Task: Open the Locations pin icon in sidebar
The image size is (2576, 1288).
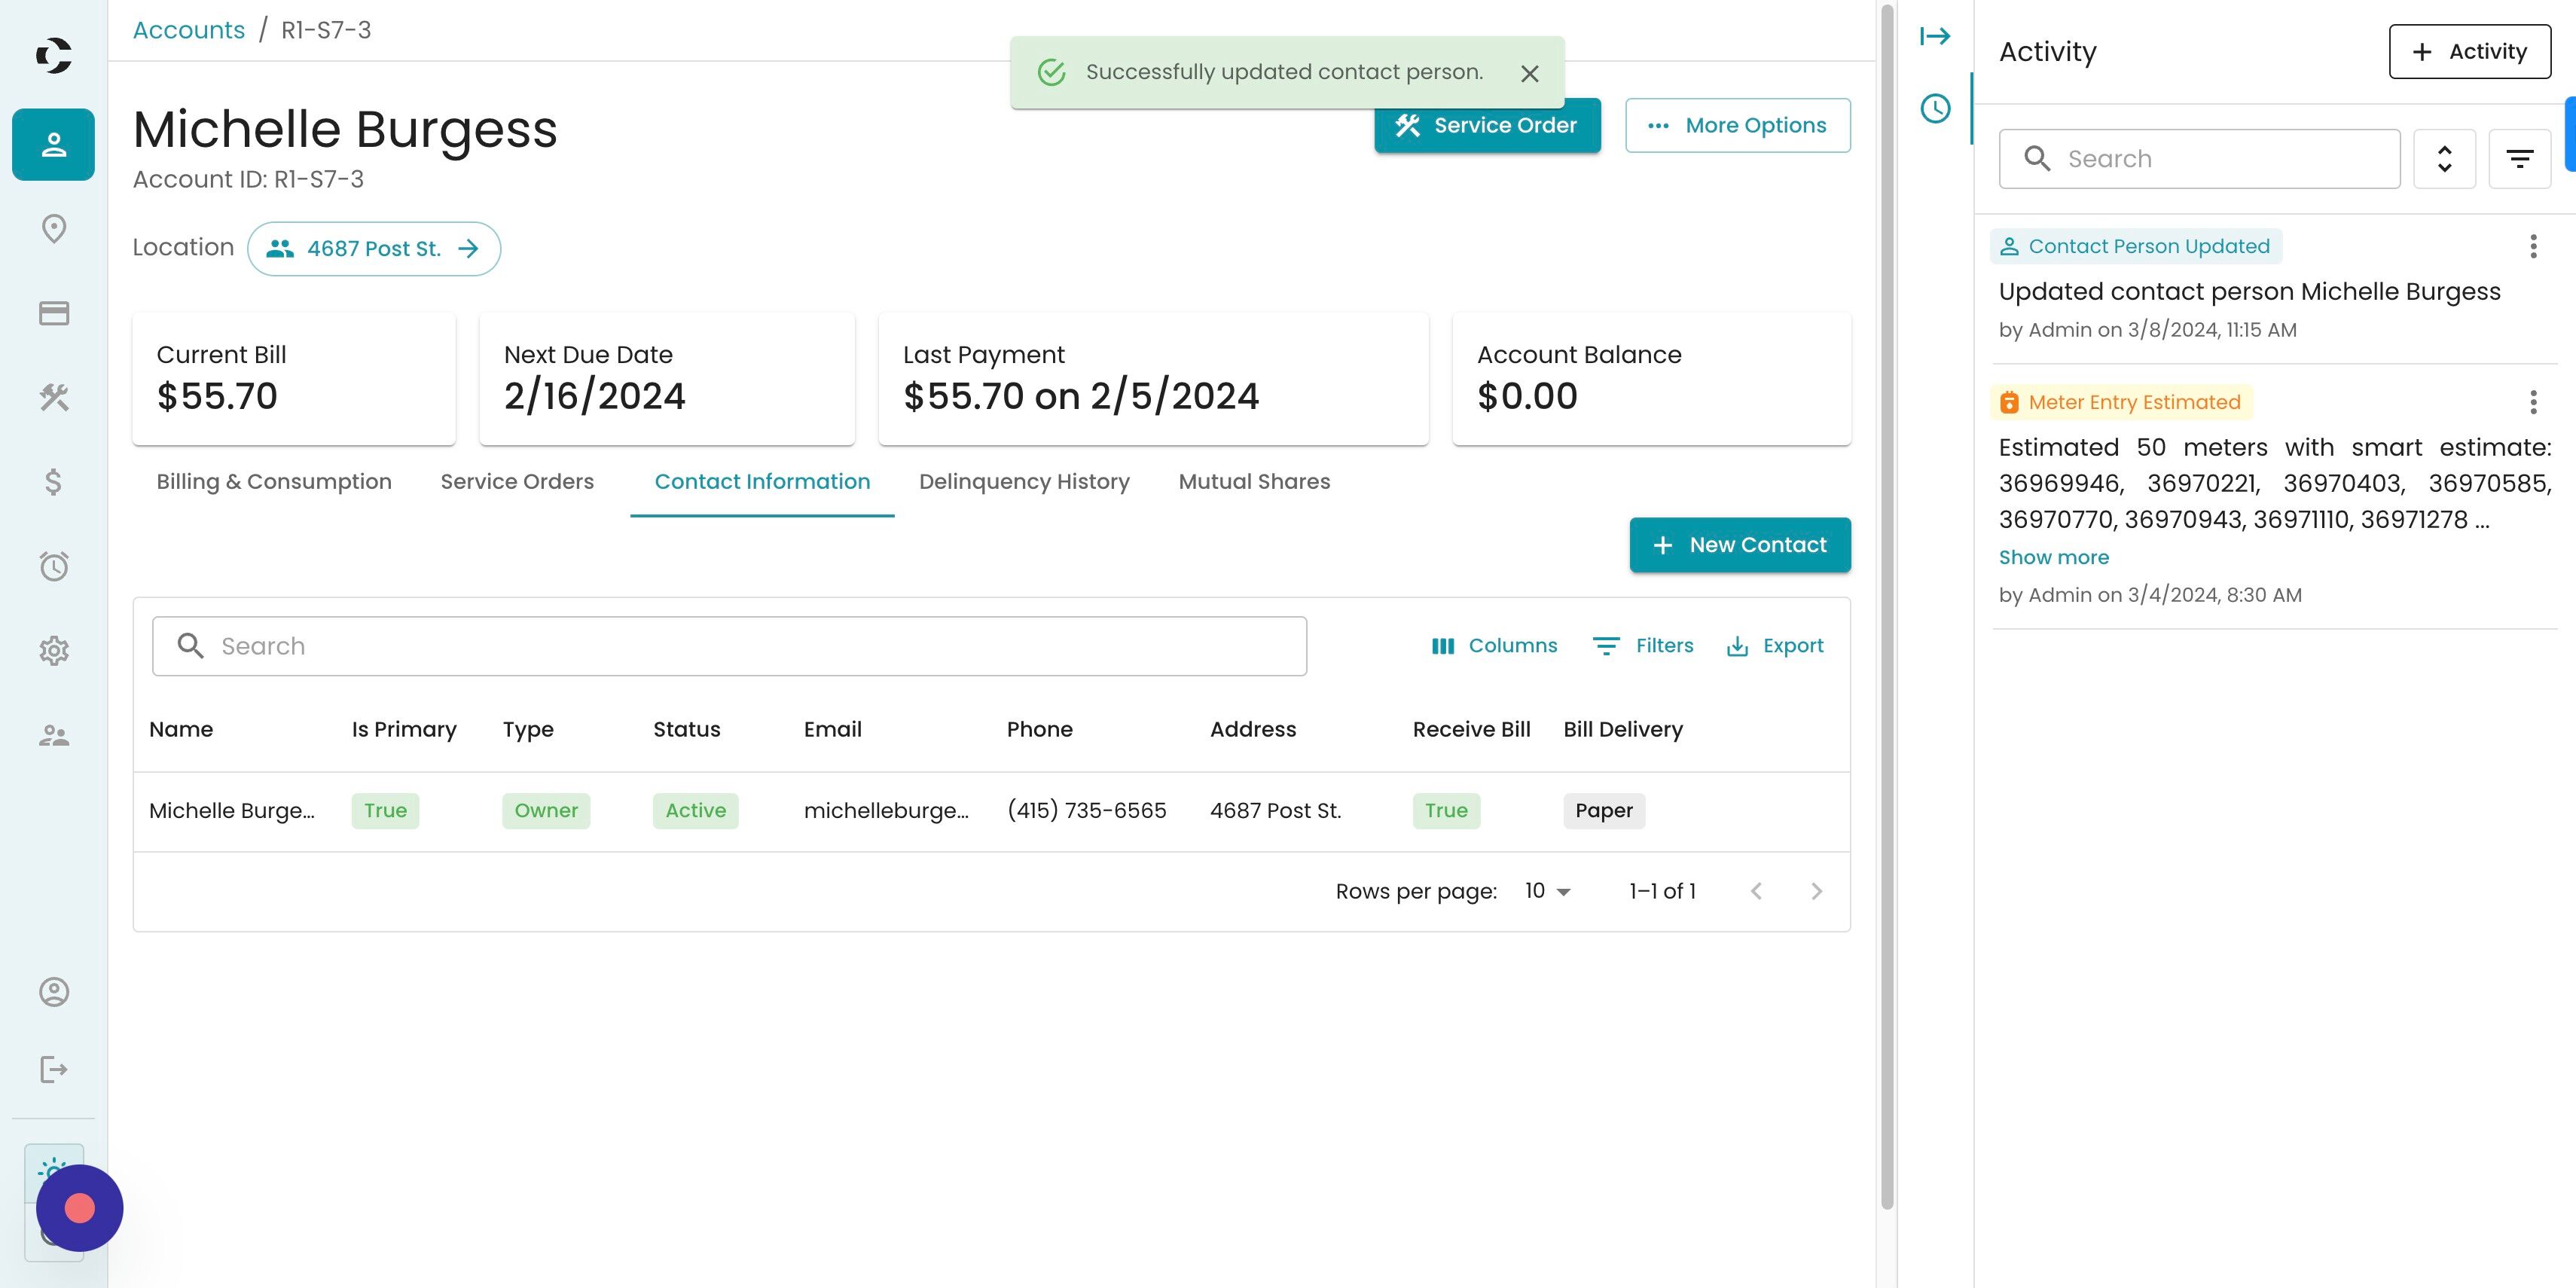Action: (53, 229)
